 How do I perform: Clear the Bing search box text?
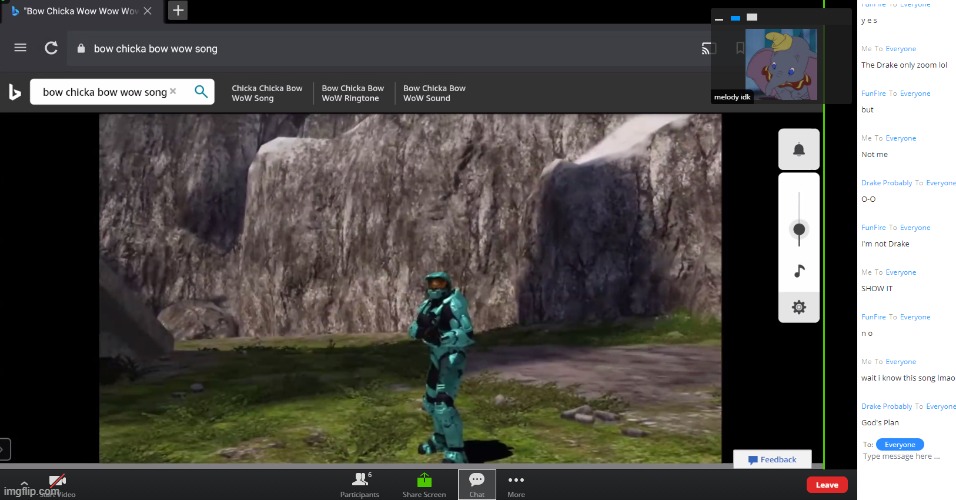(173, 92)
